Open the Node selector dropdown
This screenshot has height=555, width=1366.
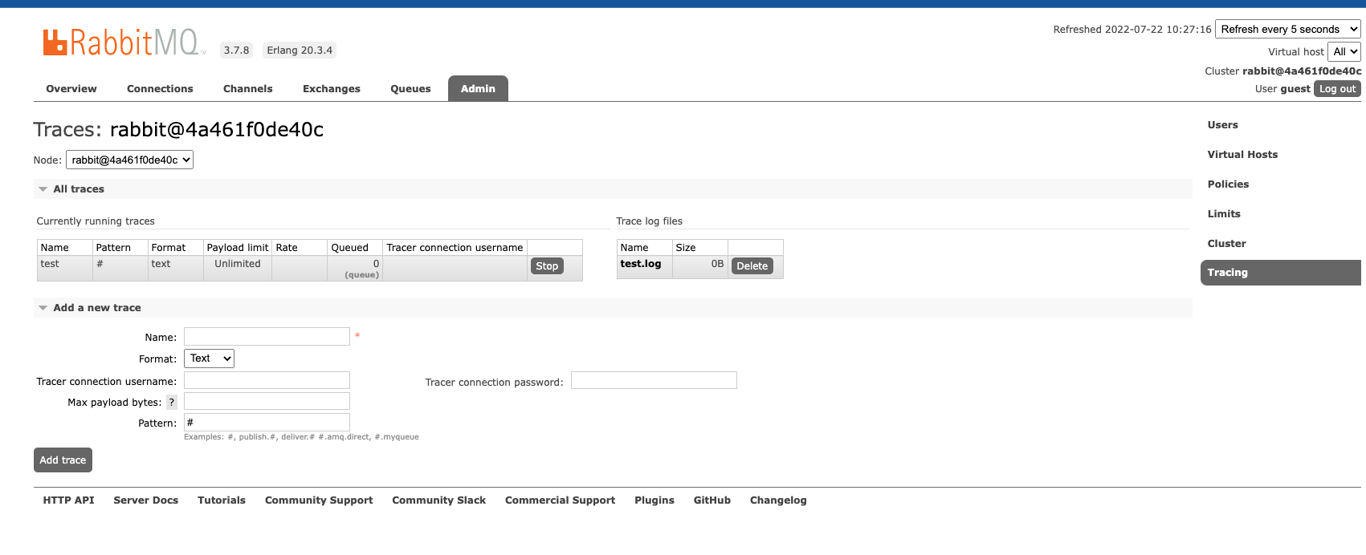(x=130, y=160)
